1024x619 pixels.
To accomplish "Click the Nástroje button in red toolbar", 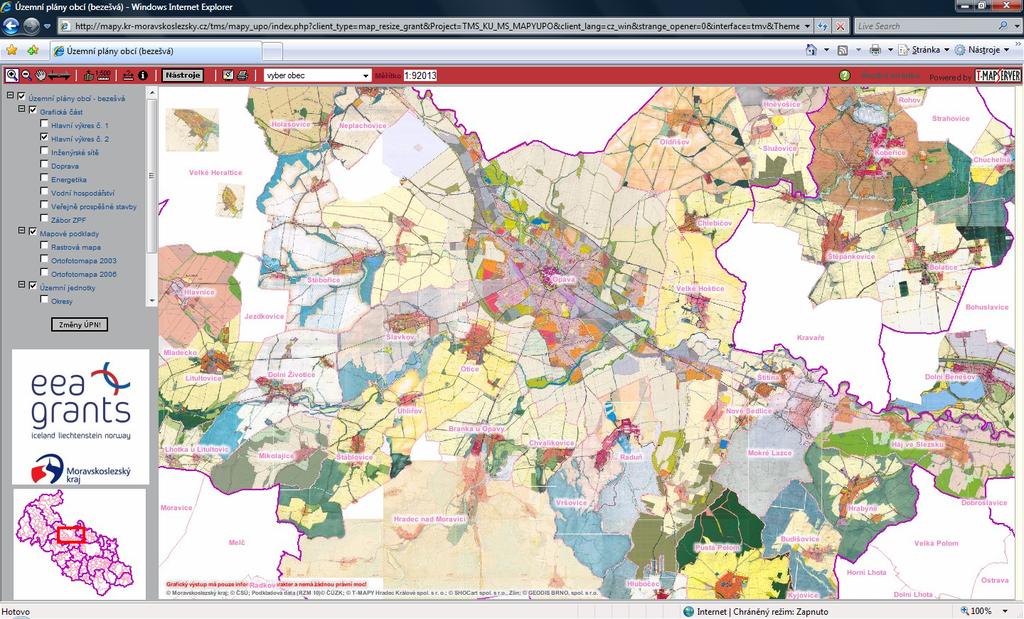I will click(182, 75).
